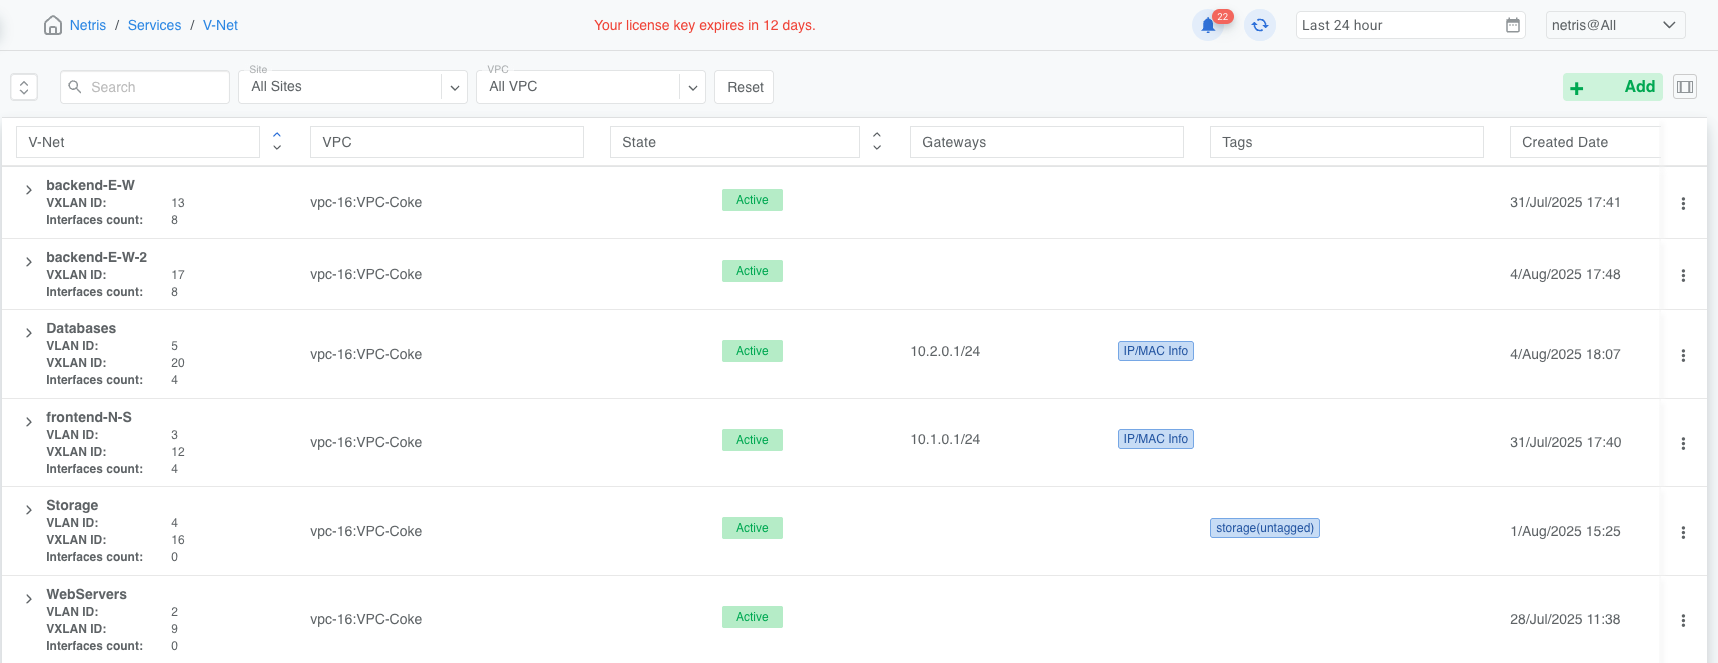This screenshot has width=1718, height=663.
Task: Go to Services breadcrumb
Action: (x=154, y=25)
